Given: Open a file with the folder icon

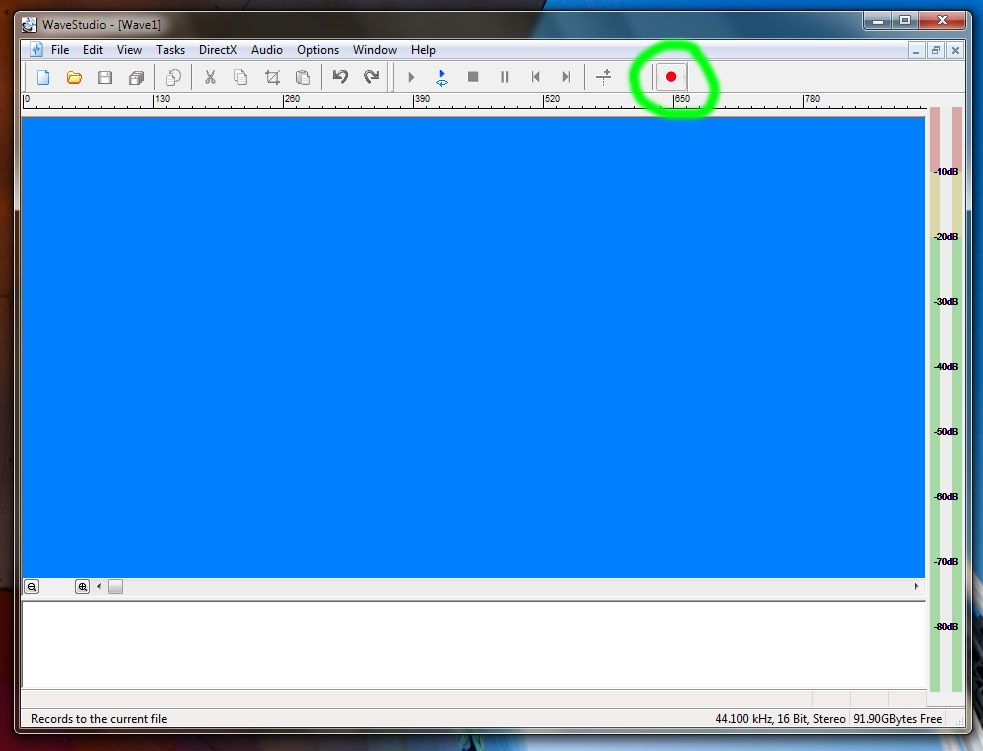Looking at the screenshot, I should 74,77.
